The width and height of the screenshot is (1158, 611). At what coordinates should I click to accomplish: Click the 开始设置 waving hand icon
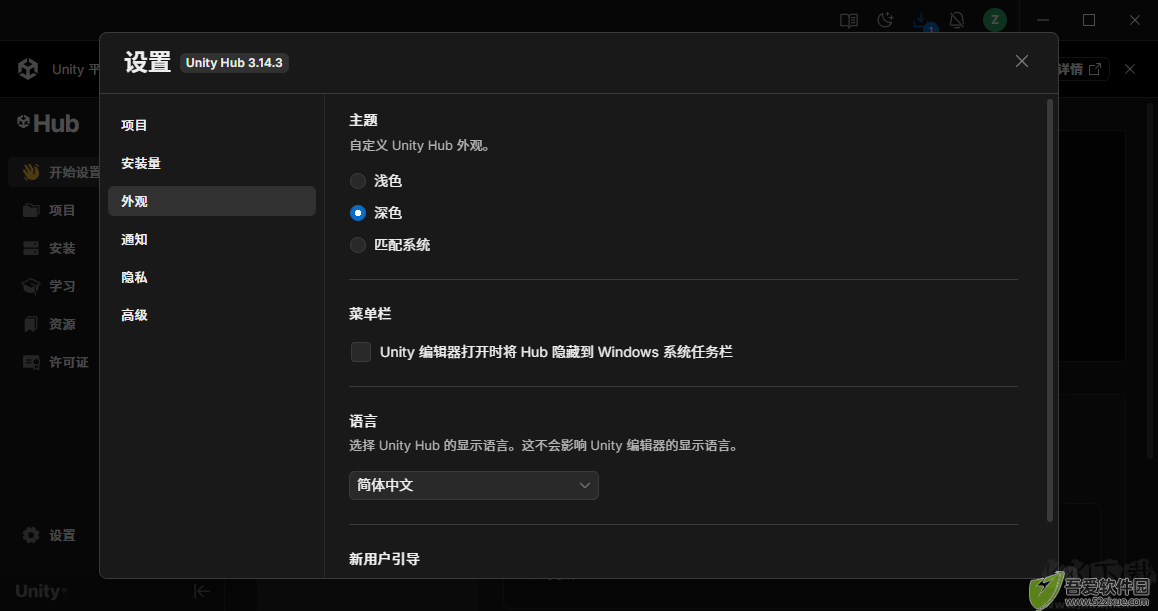point(30,172)
